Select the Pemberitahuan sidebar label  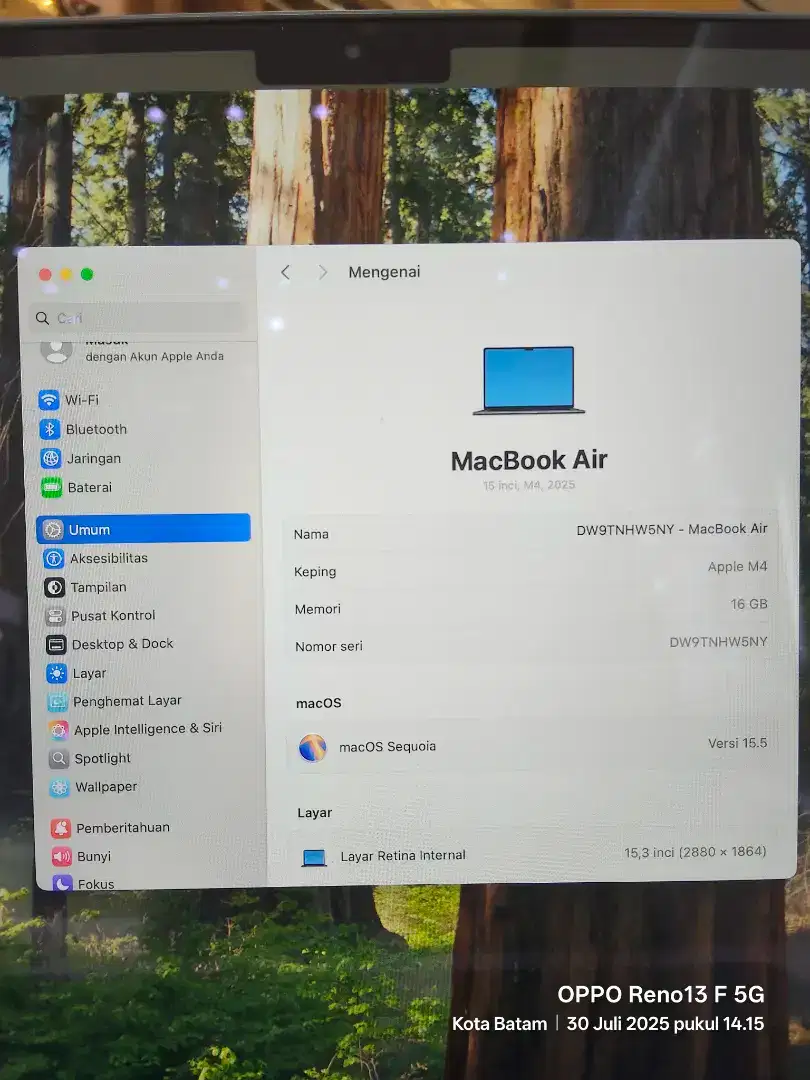pyautogui.click(x=123, y=827)
